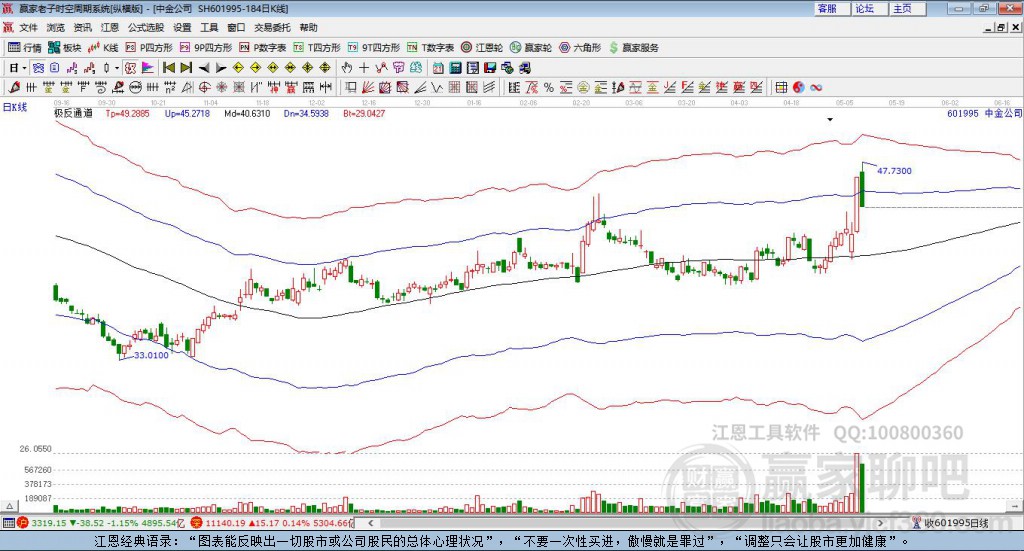Image resolution: width=1024 pixels, height=551 pixels.
Task: Click the jump-to-last bar icon
Action: coord(186,68)
